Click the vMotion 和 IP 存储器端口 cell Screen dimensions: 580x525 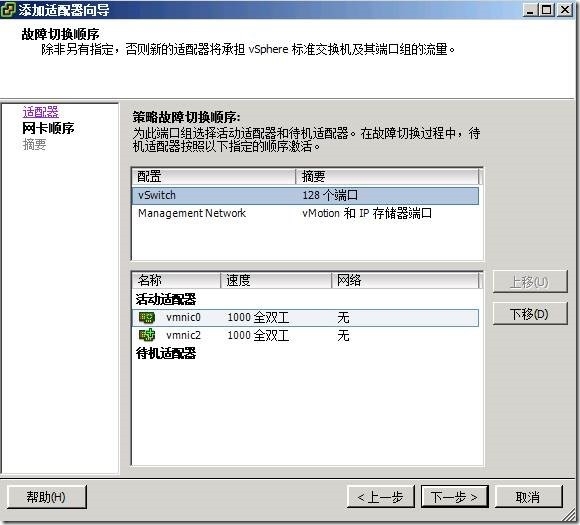click(367, 213)
